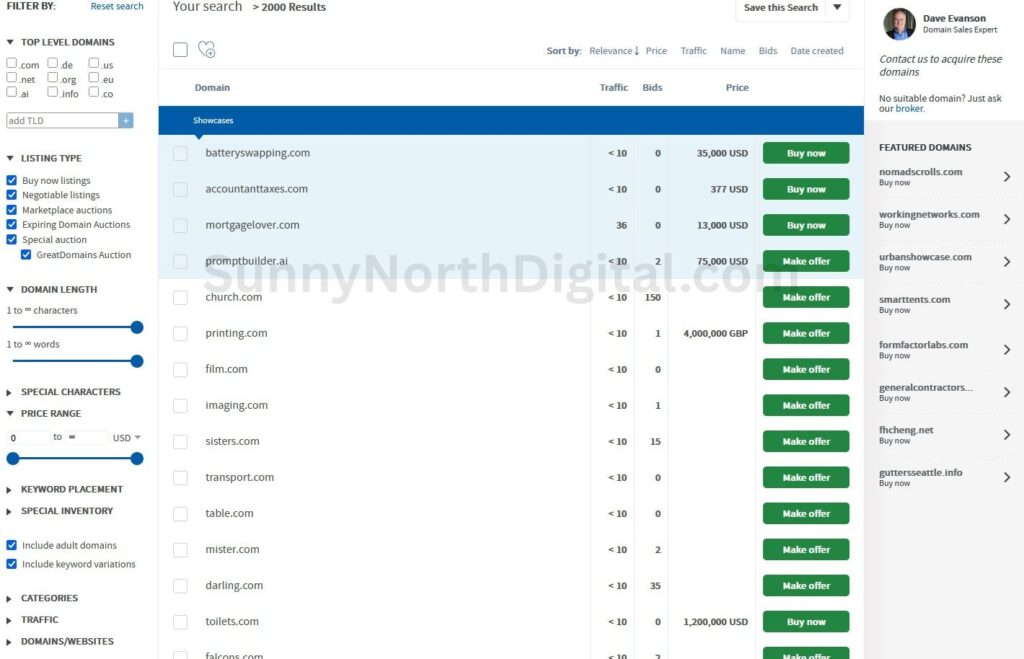Expand the Special Characters filter section
This screenshot has width=1024, height=659.
[x=11, y=392]
